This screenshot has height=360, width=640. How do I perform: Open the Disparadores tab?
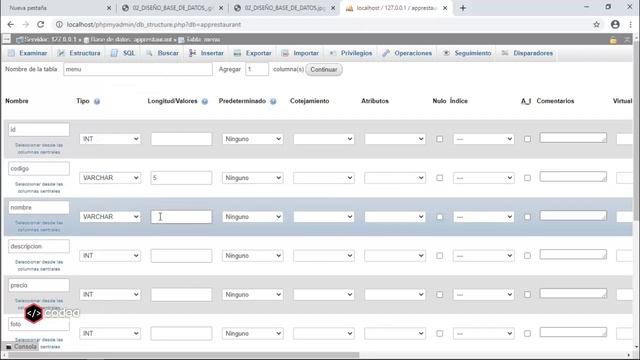pyautogui.click(x=527, y=53)
